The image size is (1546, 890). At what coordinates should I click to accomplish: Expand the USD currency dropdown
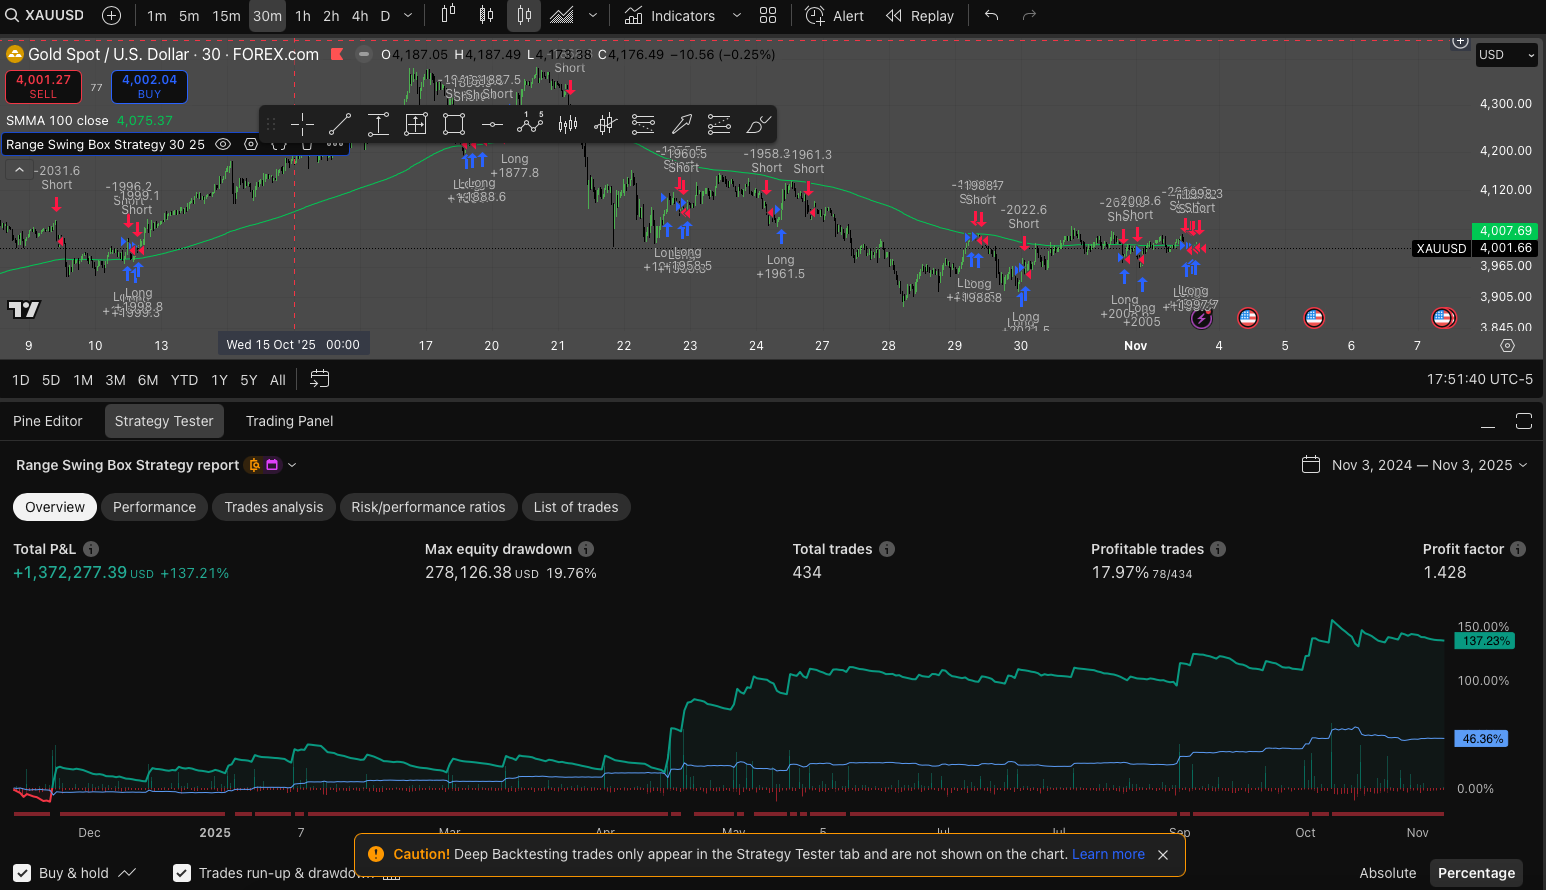[x=1506, y=55]
